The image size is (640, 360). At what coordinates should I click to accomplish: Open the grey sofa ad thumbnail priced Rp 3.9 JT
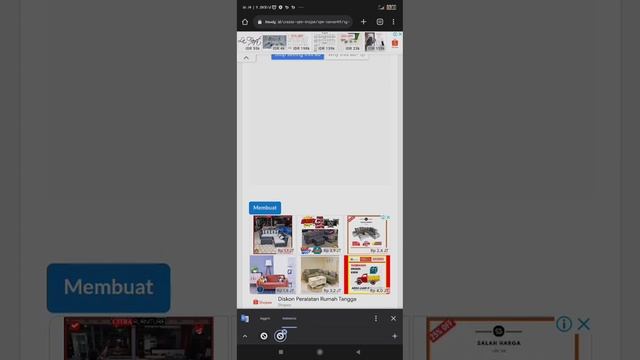coord(320,235)
